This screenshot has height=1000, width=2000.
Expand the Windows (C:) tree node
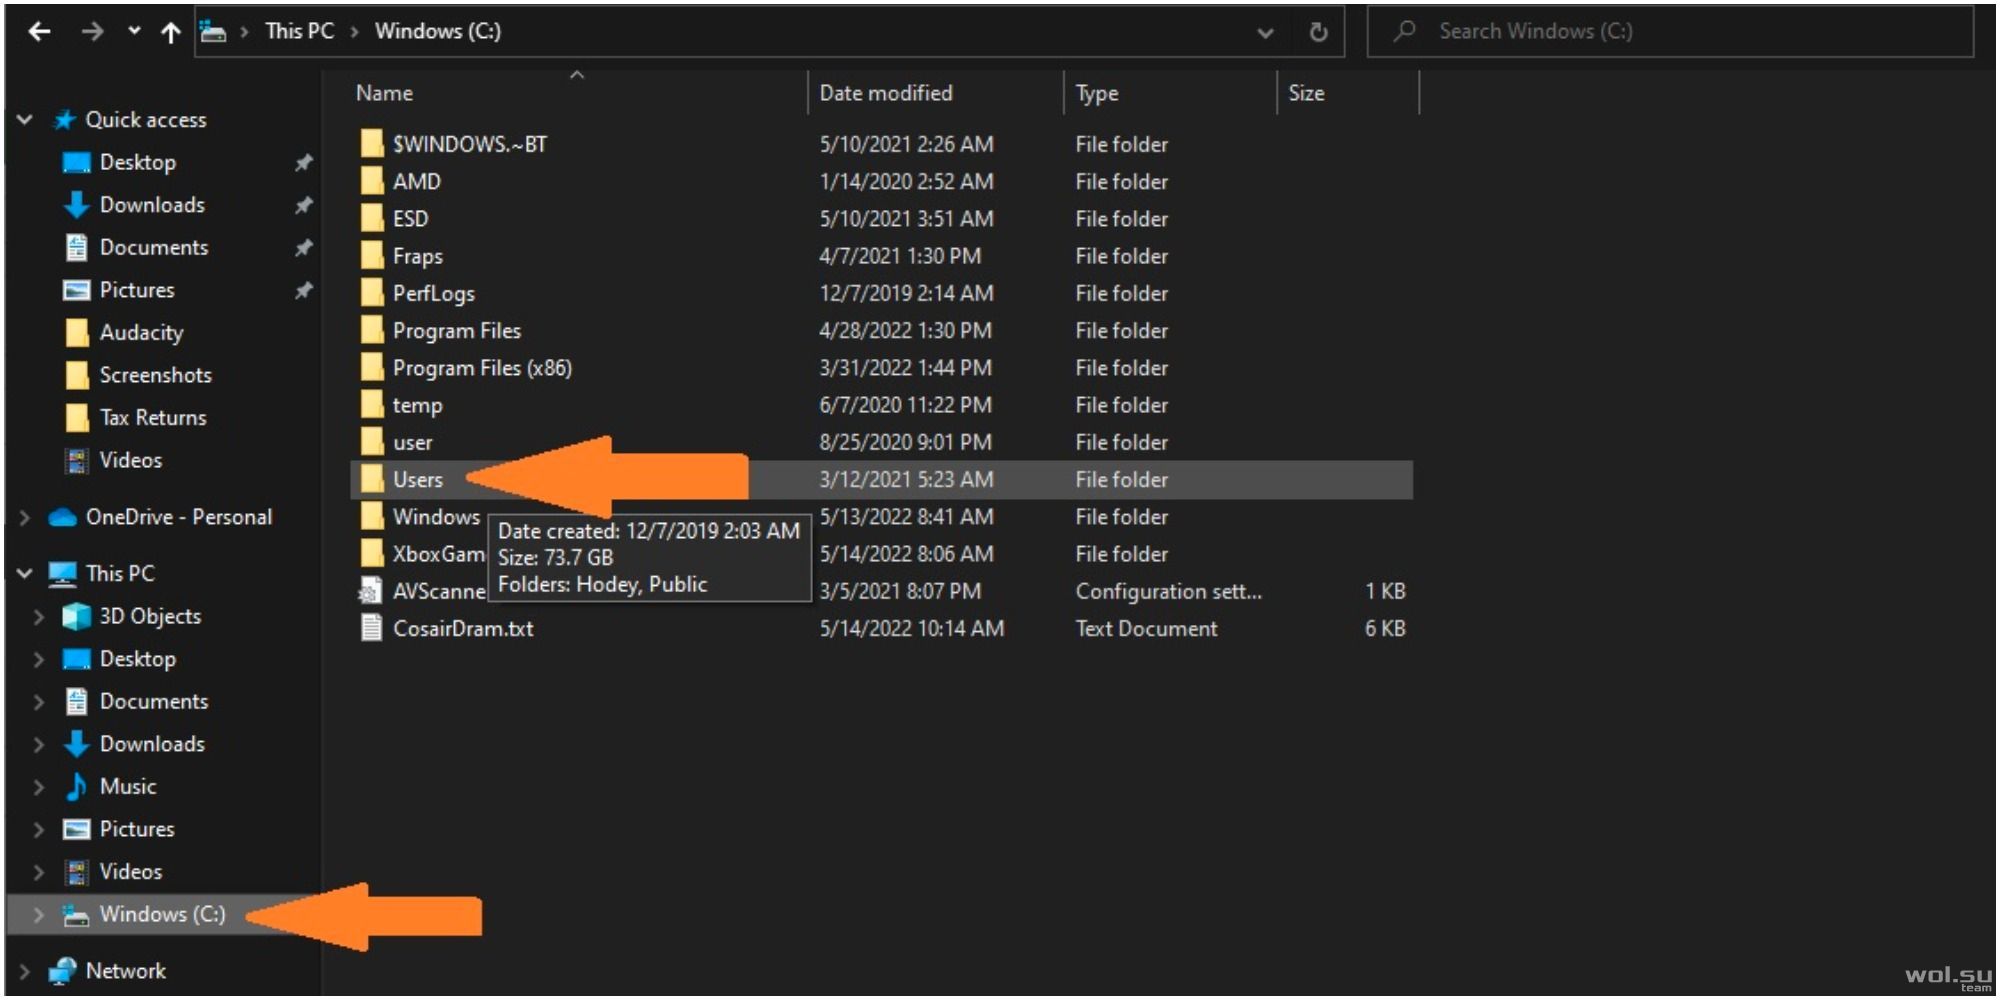pos(38,914)
